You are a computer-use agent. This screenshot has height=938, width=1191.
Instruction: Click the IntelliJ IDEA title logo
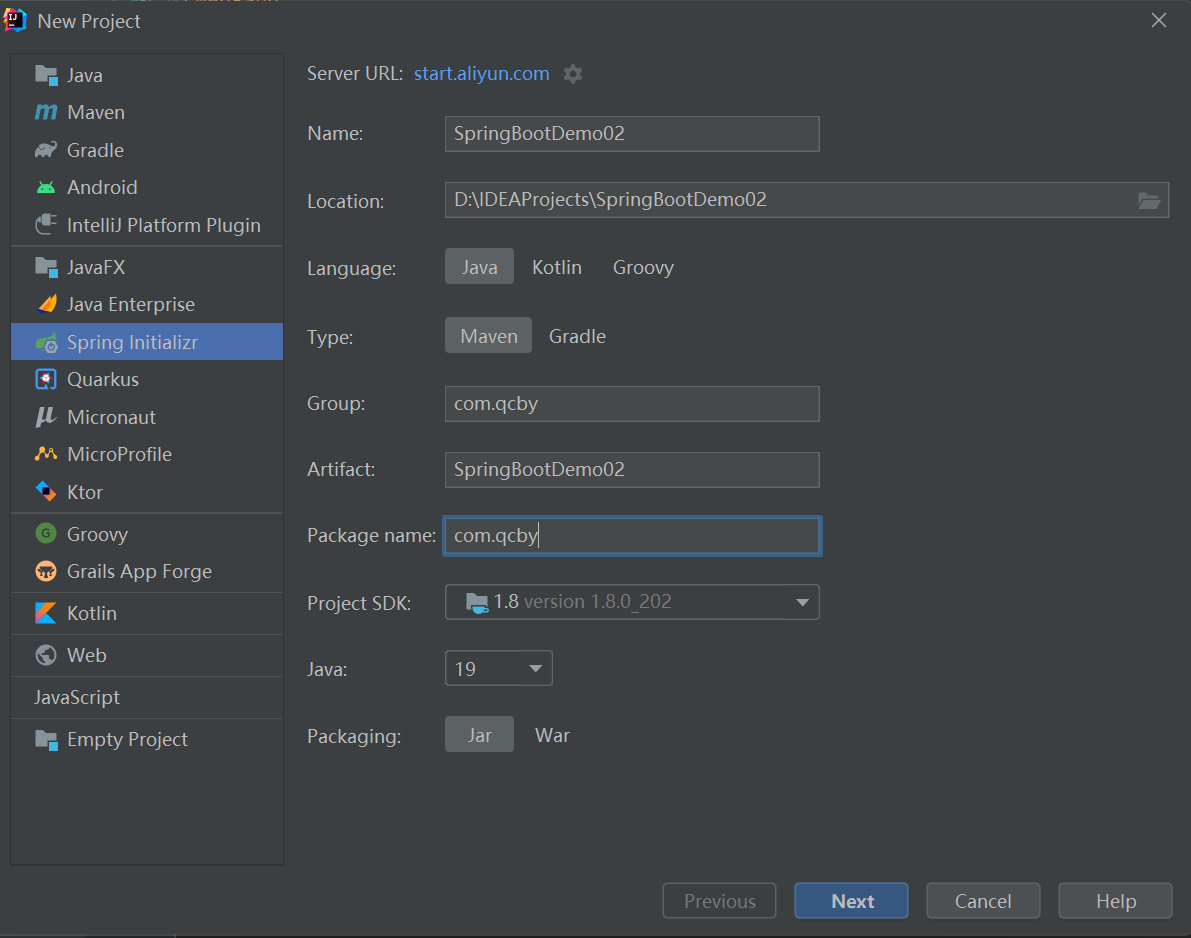pos(15,21)
